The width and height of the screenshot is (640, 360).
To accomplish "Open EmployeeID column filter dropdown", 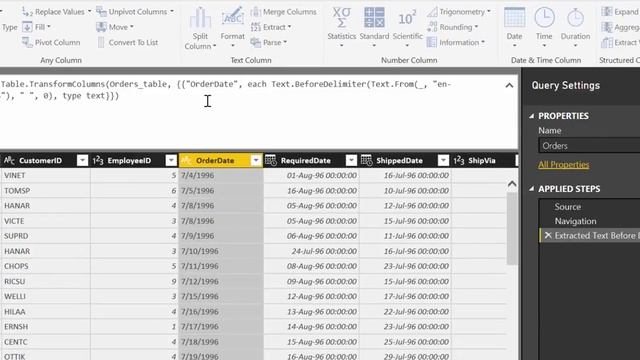I will click(171, 160).
